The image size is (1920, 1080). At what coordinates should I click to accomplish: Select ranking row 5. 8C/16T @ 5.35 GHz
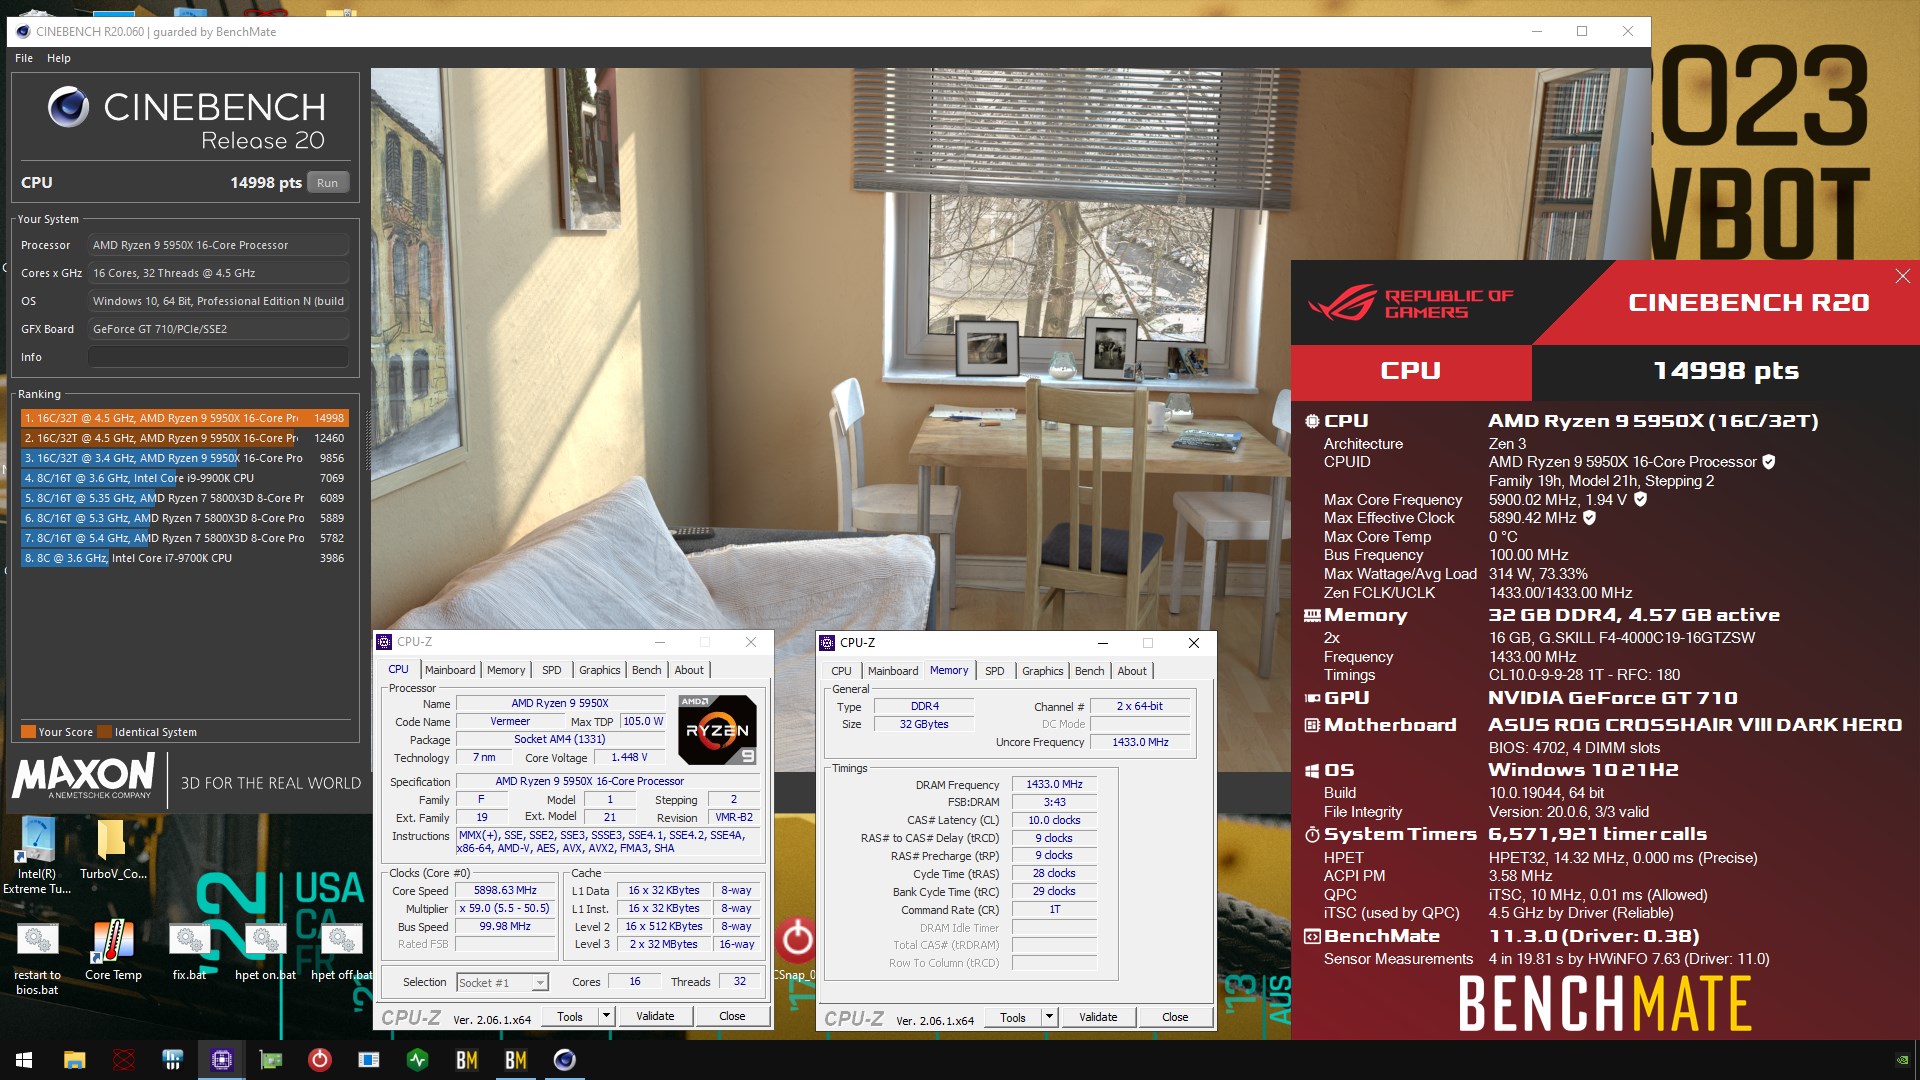click(x=184, y=498)
